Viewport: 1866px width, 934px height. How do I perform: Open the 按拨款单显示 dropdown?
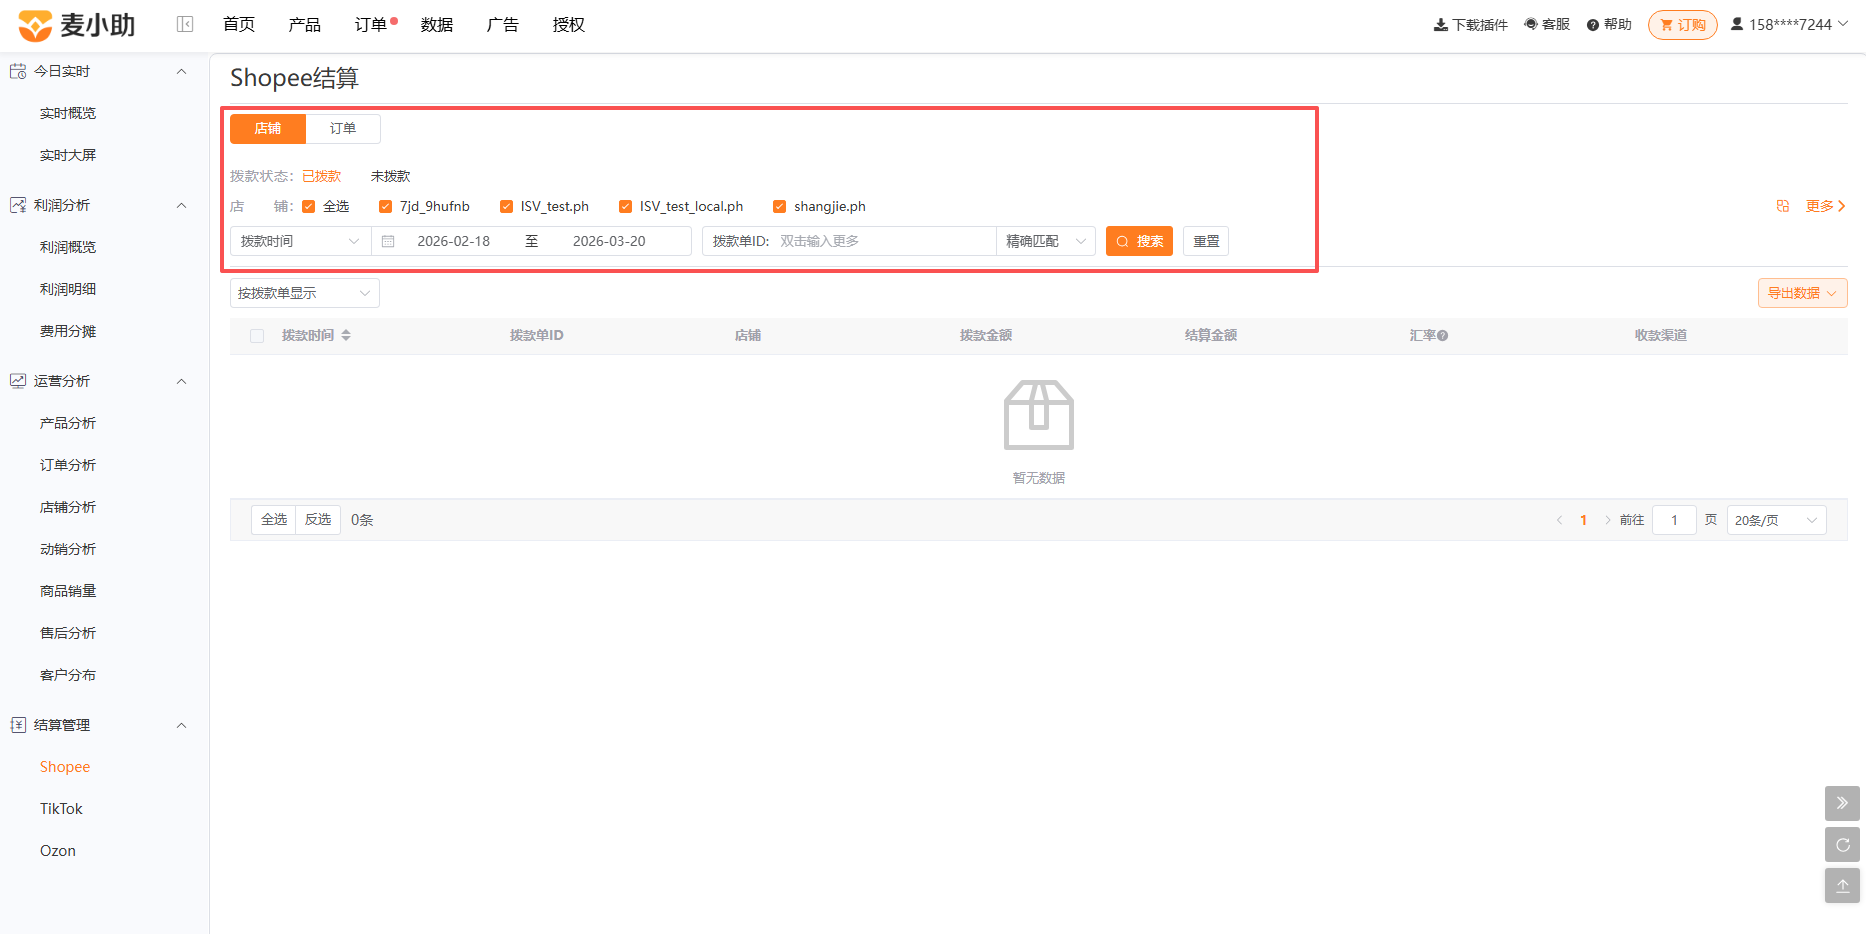point(305,293)
